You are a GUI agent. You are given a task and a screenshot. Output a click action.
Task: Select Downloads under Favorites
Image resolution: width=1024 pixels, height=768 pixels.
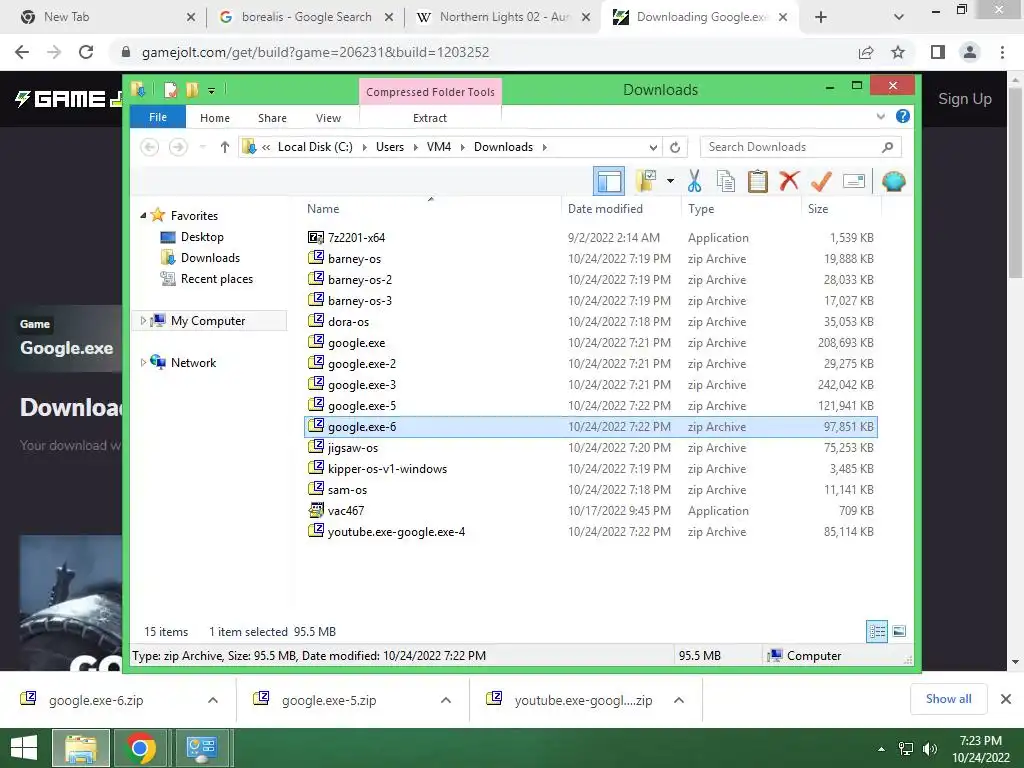(210, 257)
